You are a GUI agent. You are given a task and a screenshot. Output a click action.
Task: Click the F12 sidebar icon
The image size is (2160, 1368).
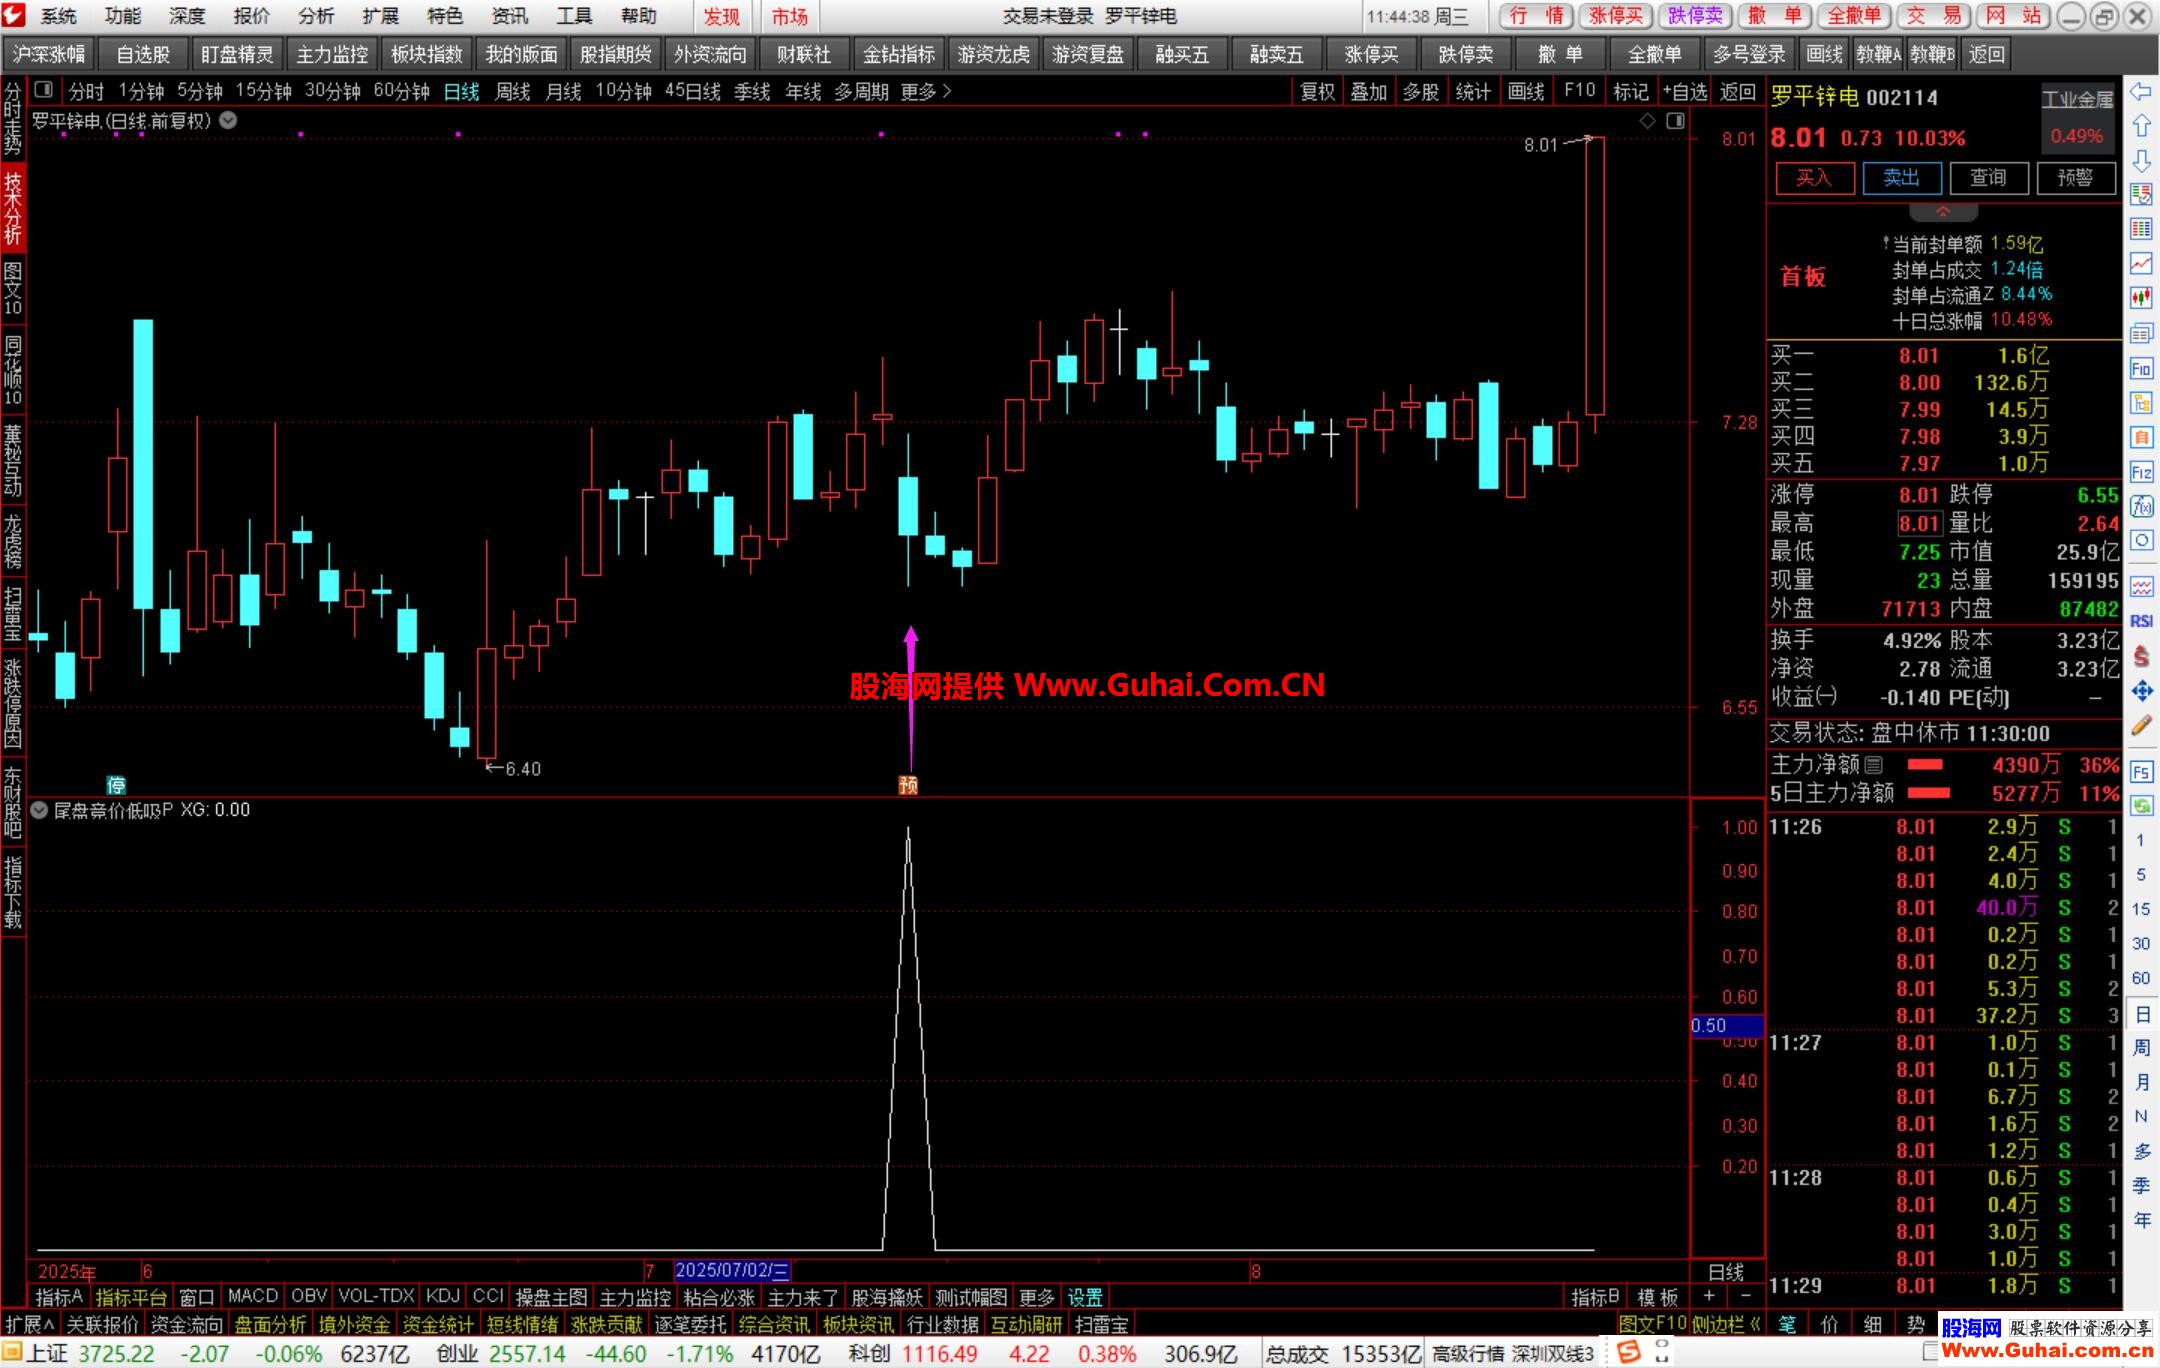point(2141,472)
